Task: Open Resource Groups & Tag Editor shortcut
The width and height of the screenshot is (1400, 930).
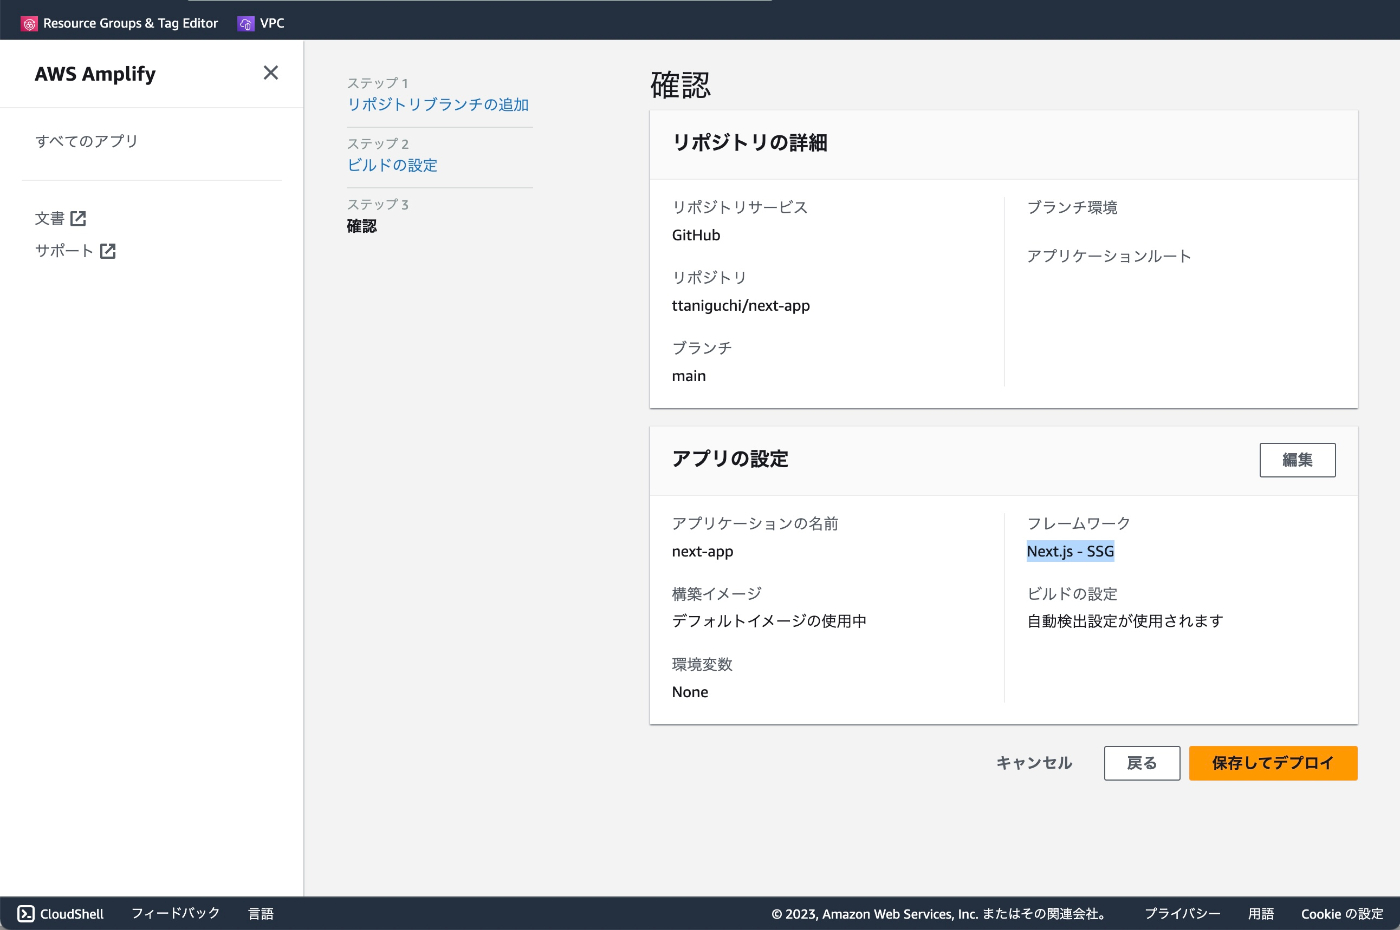Action: pos(120,23)
